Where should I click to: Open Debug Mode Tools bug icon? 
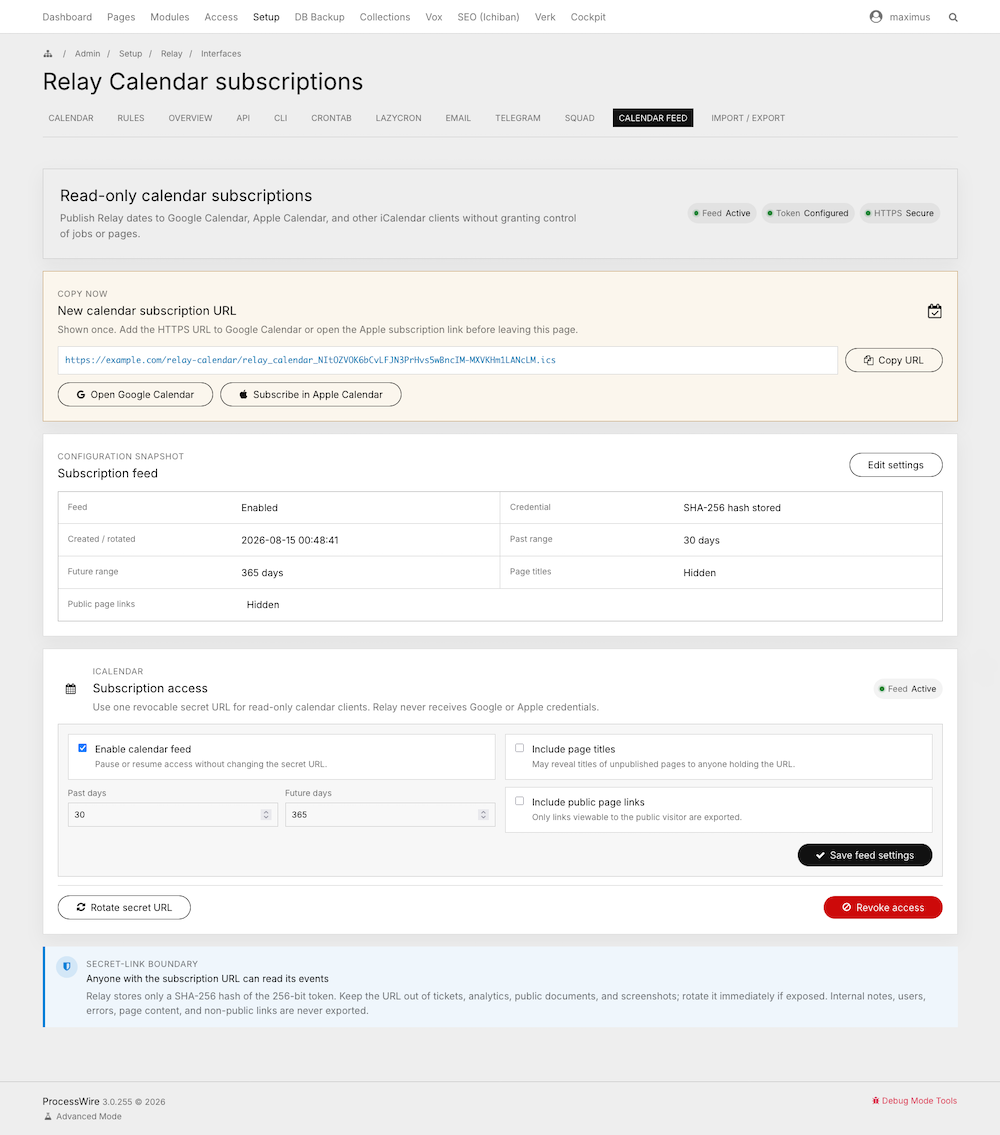click(x=875, y=1101)
